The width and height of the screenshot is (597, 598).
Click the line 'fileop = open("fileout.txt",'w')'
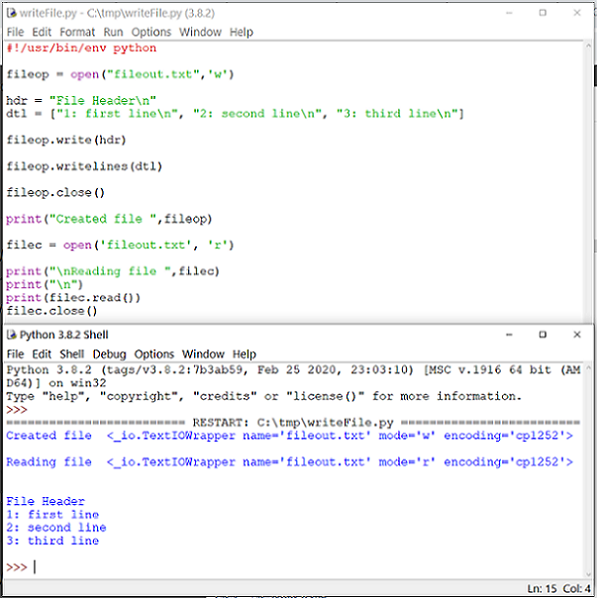pyautogui.click(x=120, y=74)
